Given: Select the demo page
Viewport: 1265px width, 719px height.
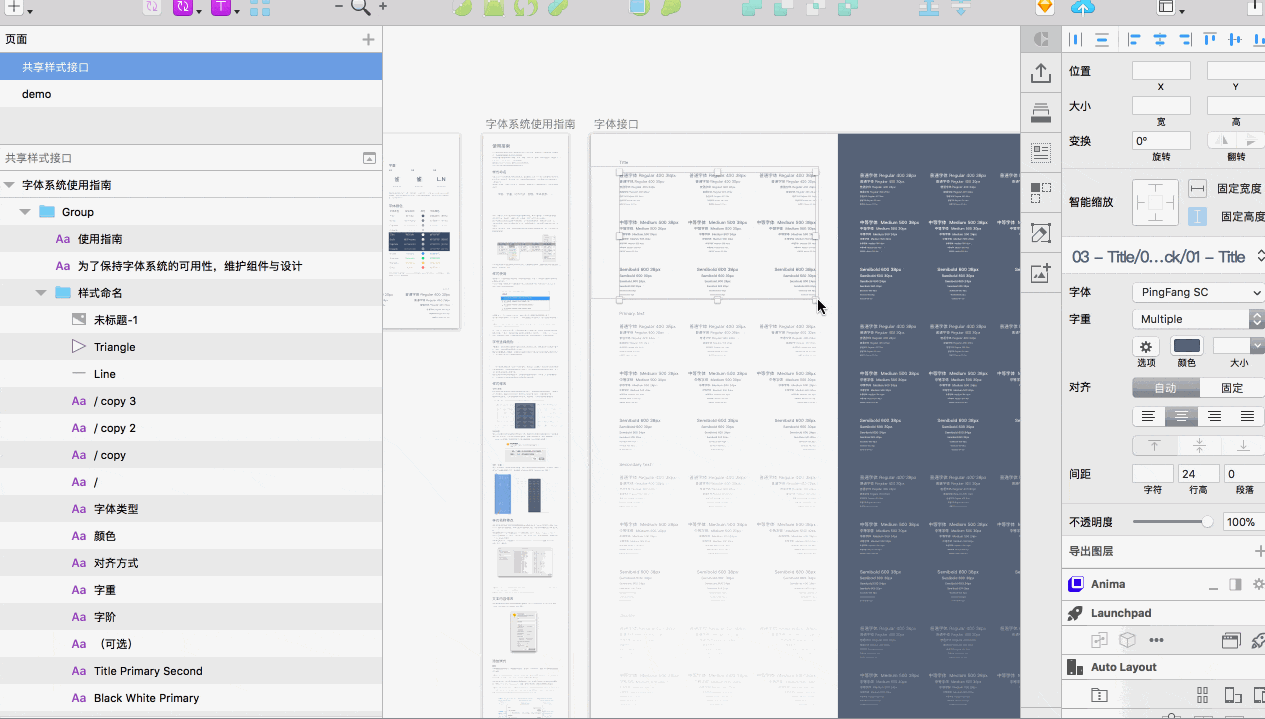Looking at the screenshot, I should [x=191, y=94].
